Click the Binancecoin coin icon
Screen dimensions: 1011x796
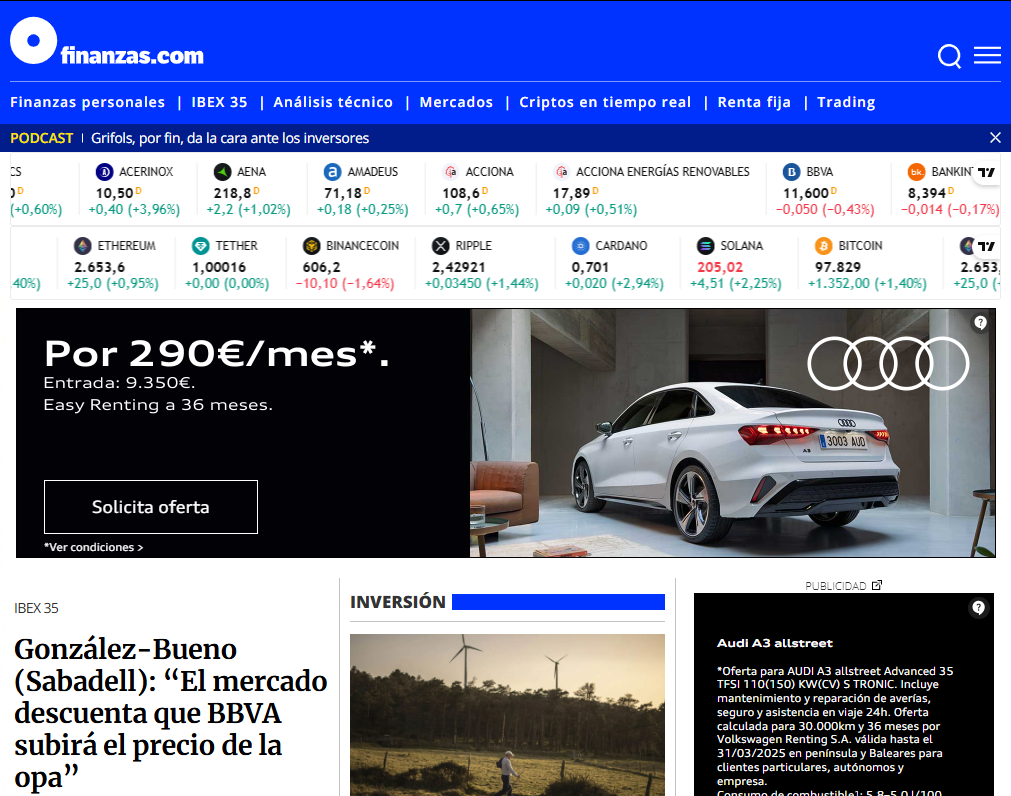(x=311, y=246)
